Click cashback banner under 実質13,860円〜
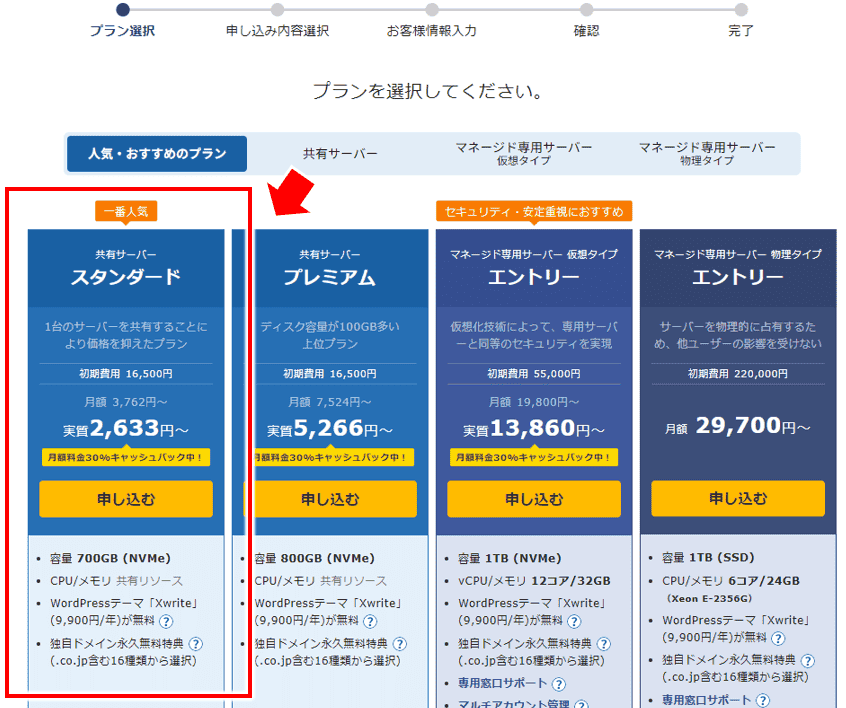This screenshot has width=846, height=708. [x=534, y=457]
